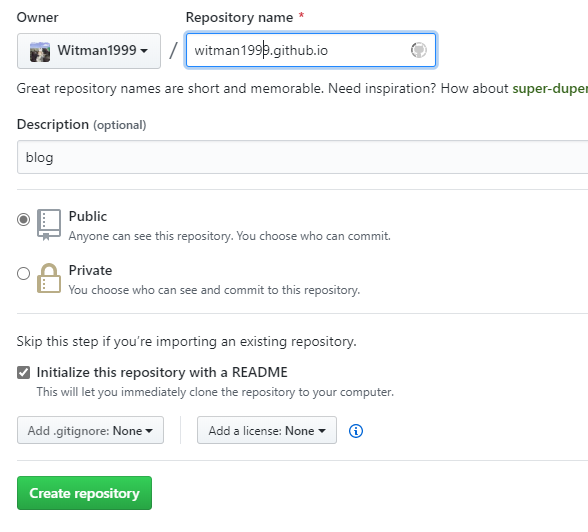Viewport: 588px width, 532px height.
Task: Select the Public radio button
Action: 23,219
